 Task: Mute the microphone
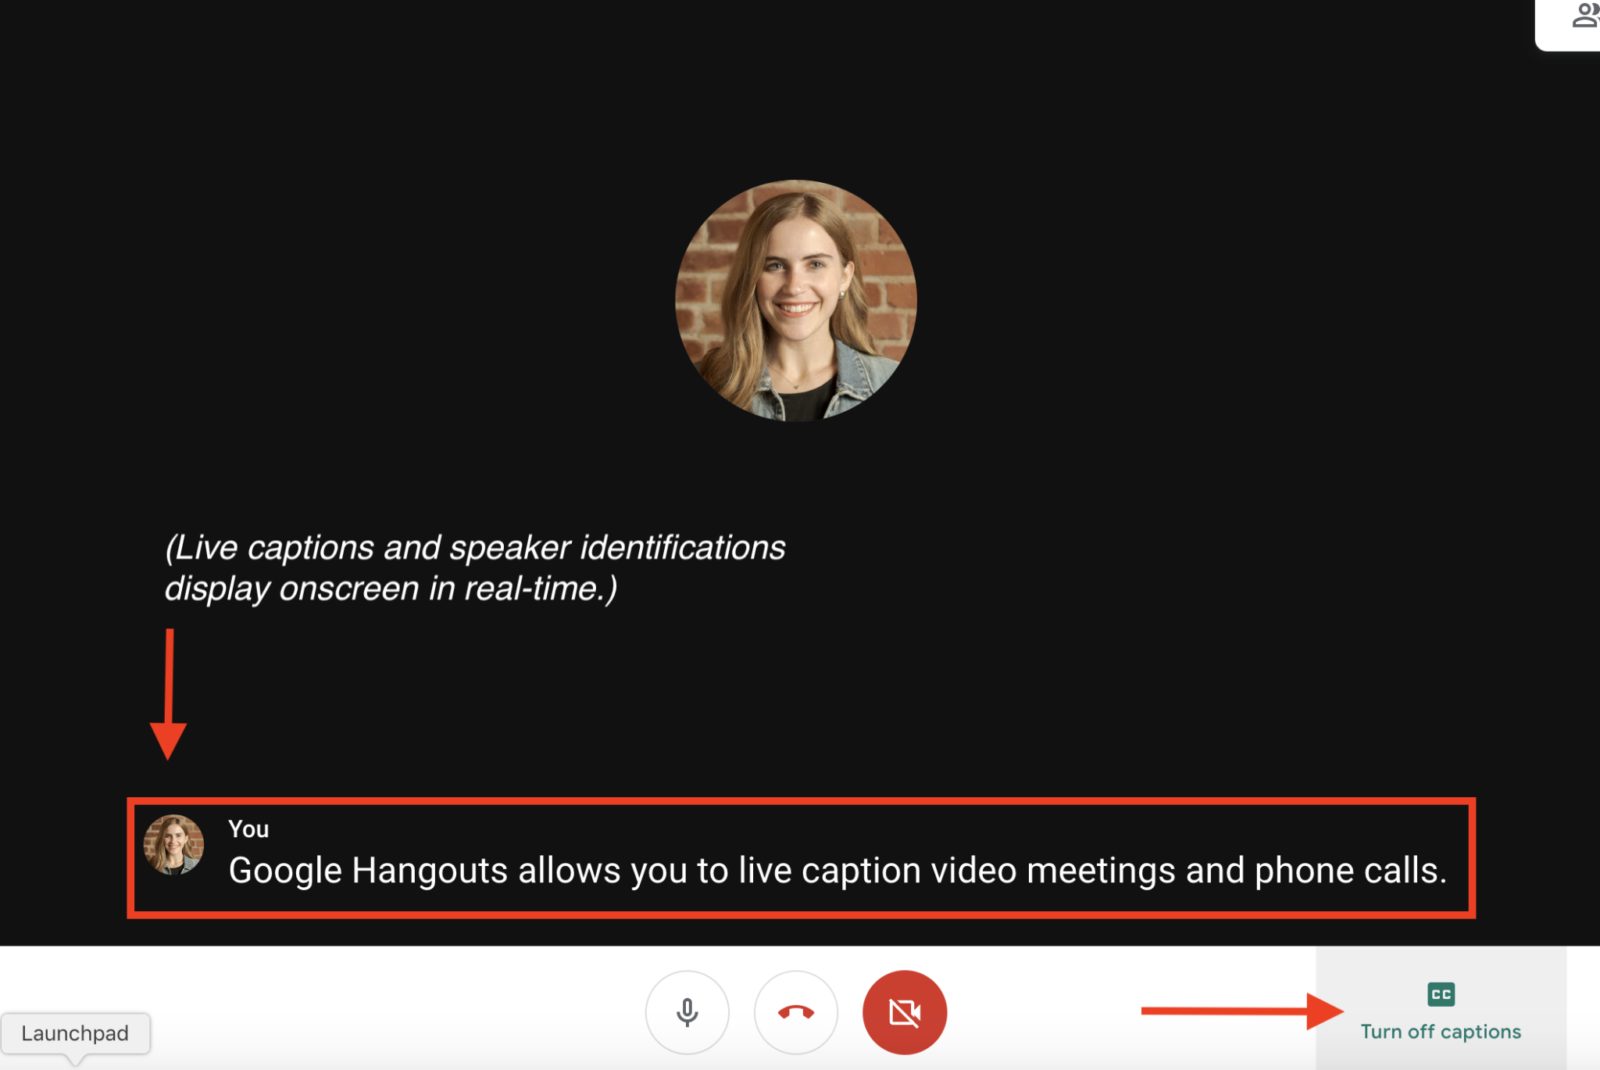pyautogui.click(x=687, y=1012)
